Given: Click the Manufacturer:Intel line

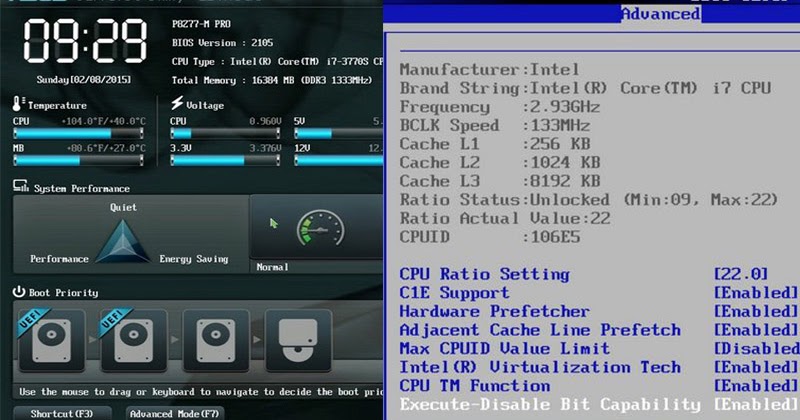Looking at the screenshot, I should tap(489, 69).
